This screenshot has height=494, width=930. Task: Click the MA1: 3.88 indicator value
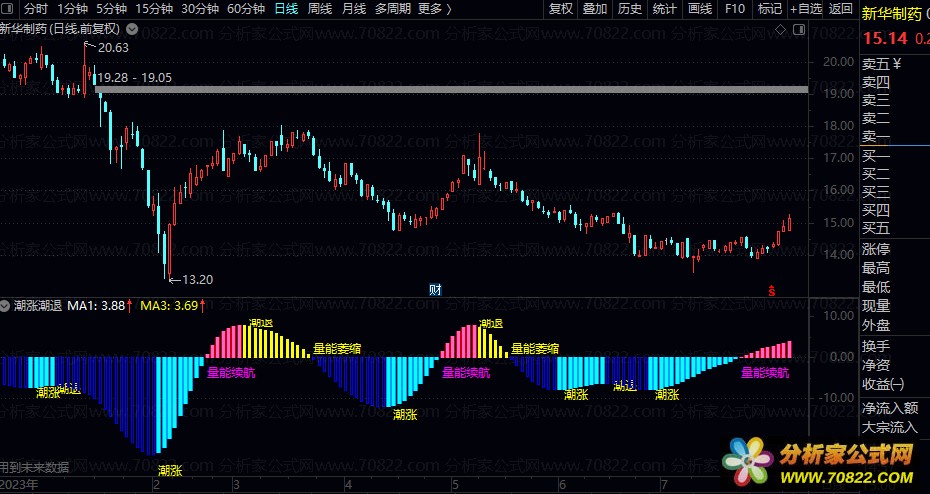click(x=96, y=306)
